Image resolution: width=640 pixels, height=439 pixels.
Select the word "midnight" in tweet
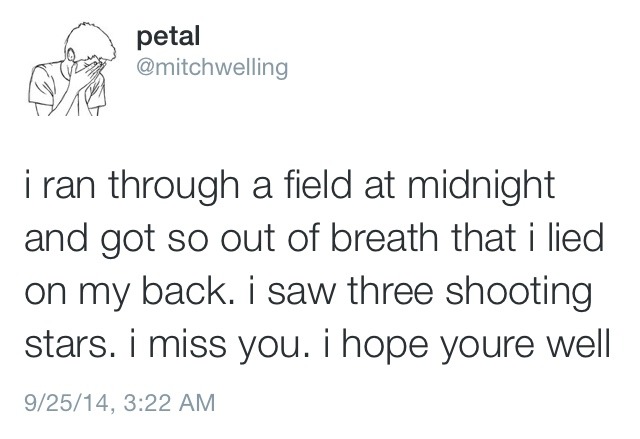point(481,187)
